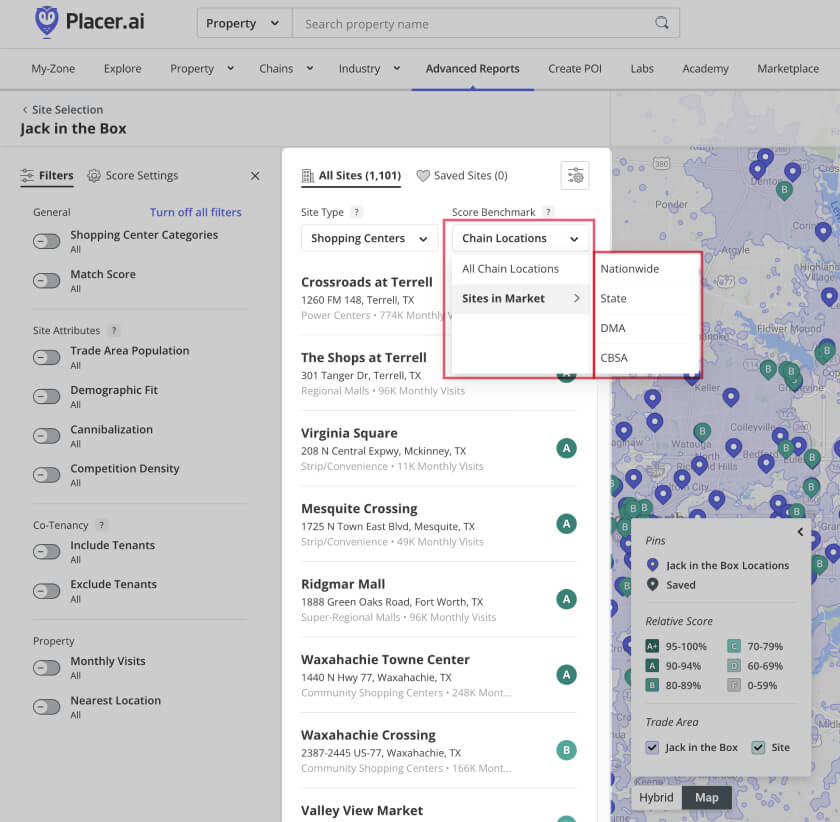Click the Co-Tenancy help icon

(101, 525)
